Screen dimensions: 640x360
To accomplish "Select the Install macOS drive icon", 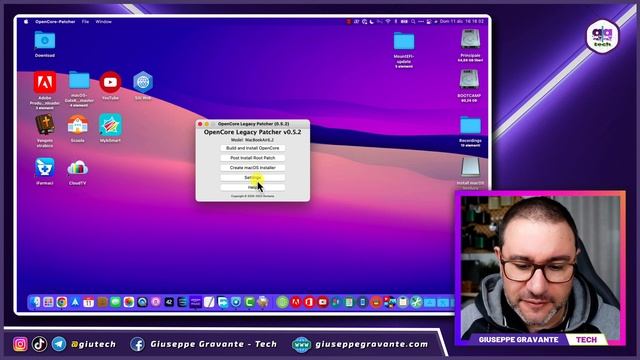I will (x=470, y=167).
